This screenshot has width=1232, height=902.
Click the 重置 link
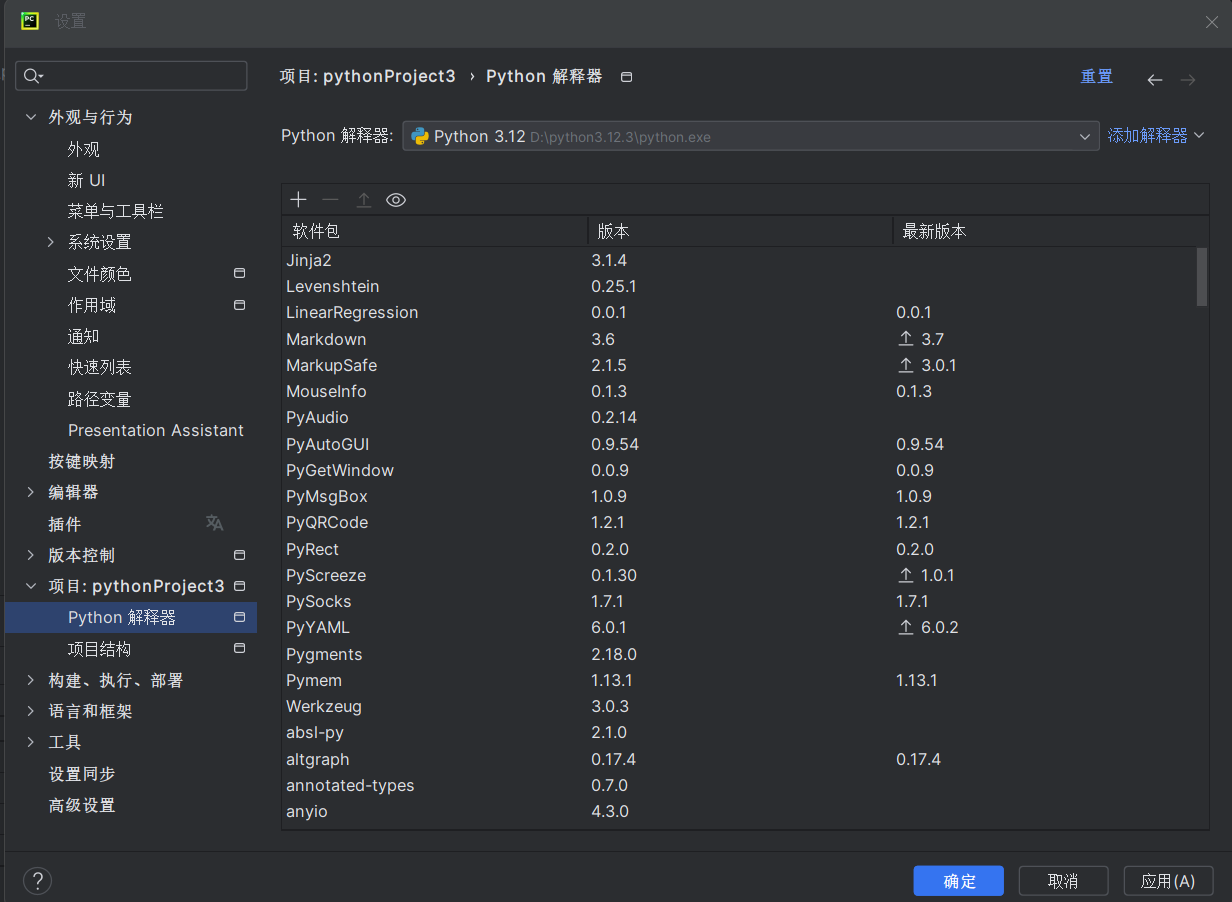coord(1096,77)
